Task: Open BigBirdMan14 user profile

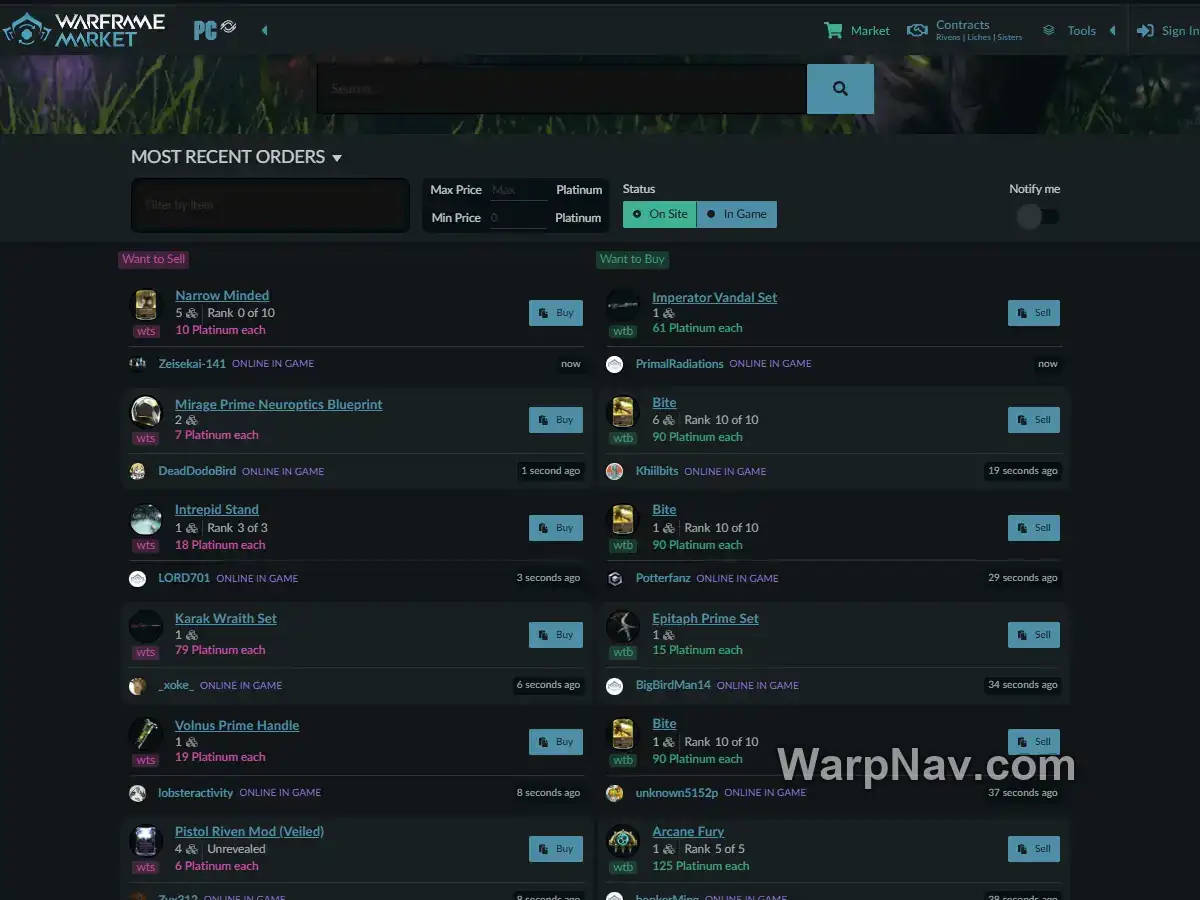Action: tap(673, 685)
